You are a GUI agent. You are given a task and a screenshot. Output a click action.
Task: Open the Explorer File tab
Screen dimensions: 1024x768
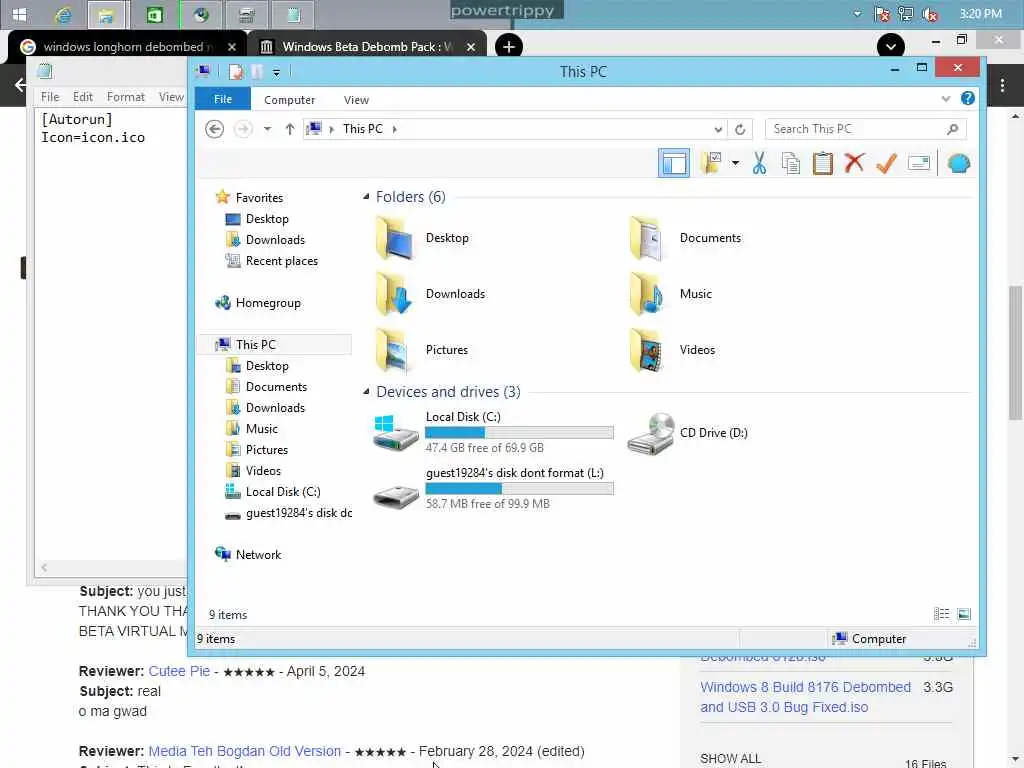[223, 99]
